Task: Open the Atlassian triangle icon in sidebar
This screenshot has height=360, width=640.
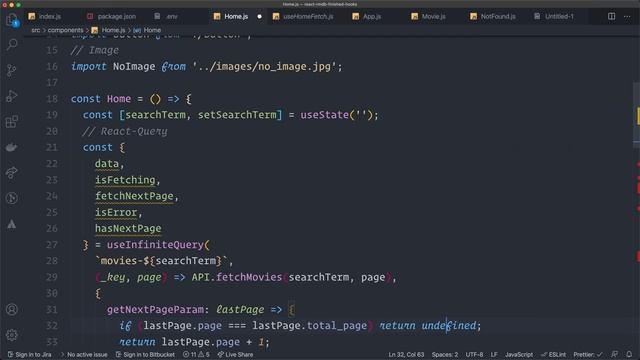Action: 12,224
